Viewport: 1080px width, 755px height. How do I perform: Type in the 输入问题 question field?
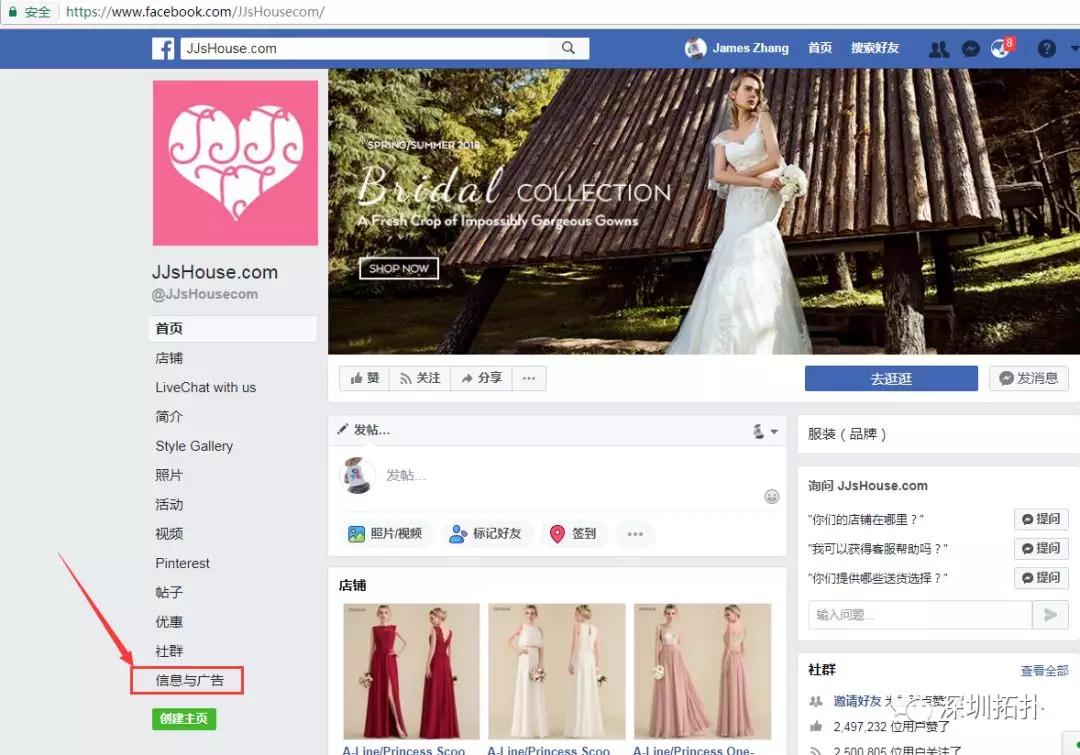[x=919, y=615]
